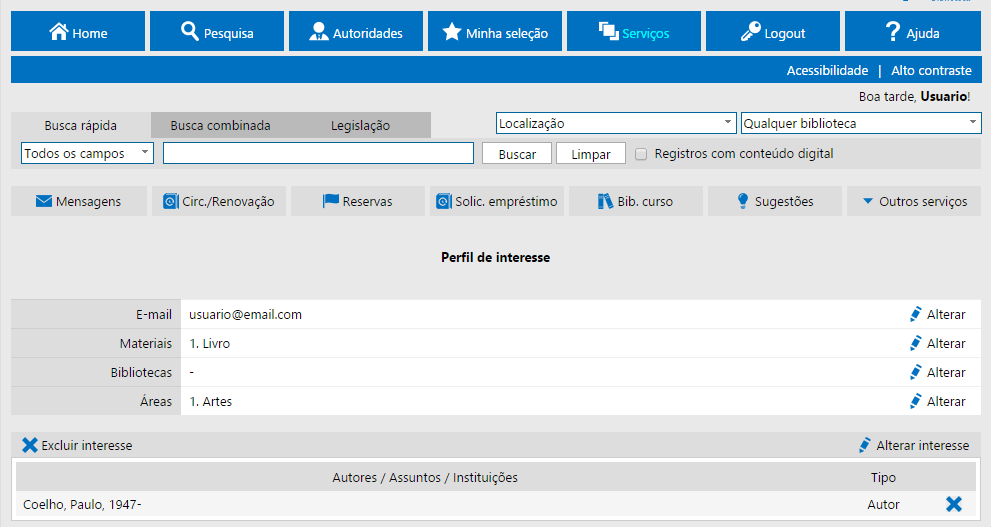Screen dimensions: 991x527
Task: Click the Buscar button
Action: click(x=517, y=154)
